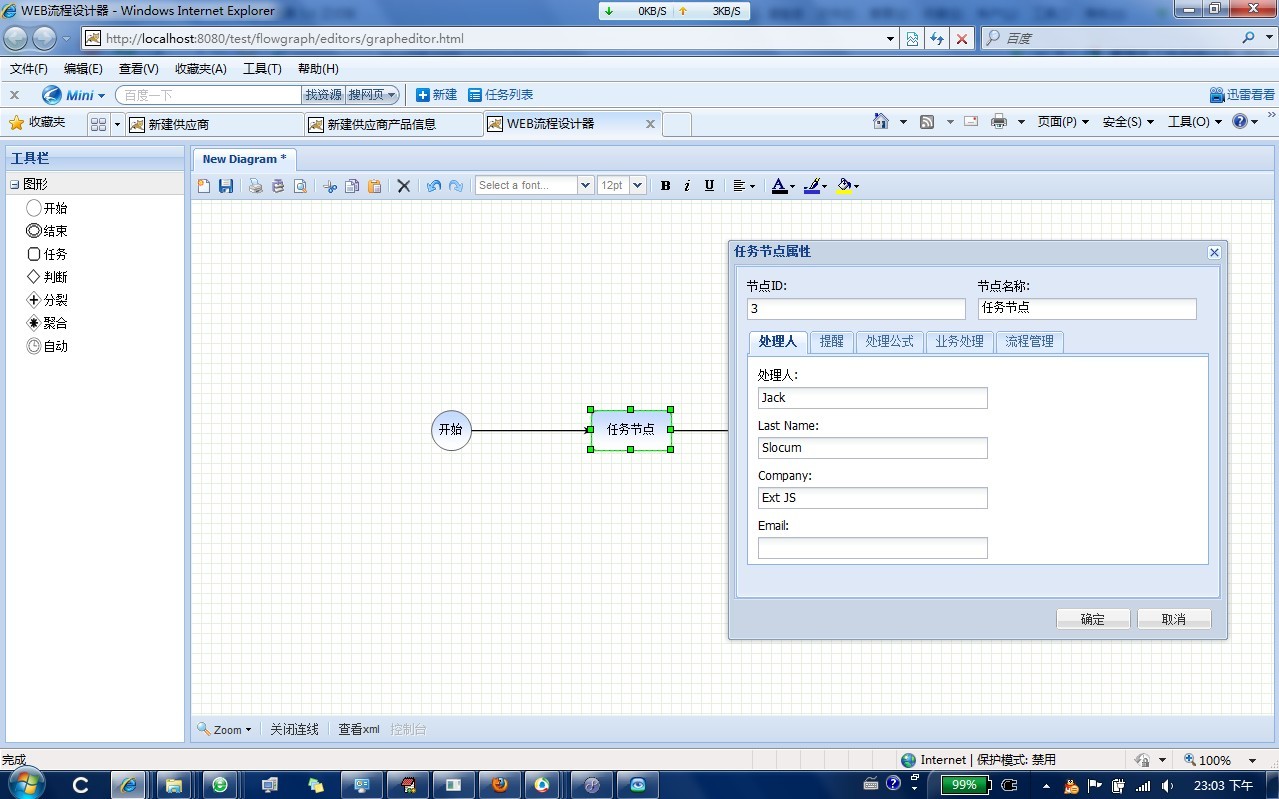Click the Delete (X) icon in the toolbar
Screen dimensions: 1279x799
(x=403, y=185)
